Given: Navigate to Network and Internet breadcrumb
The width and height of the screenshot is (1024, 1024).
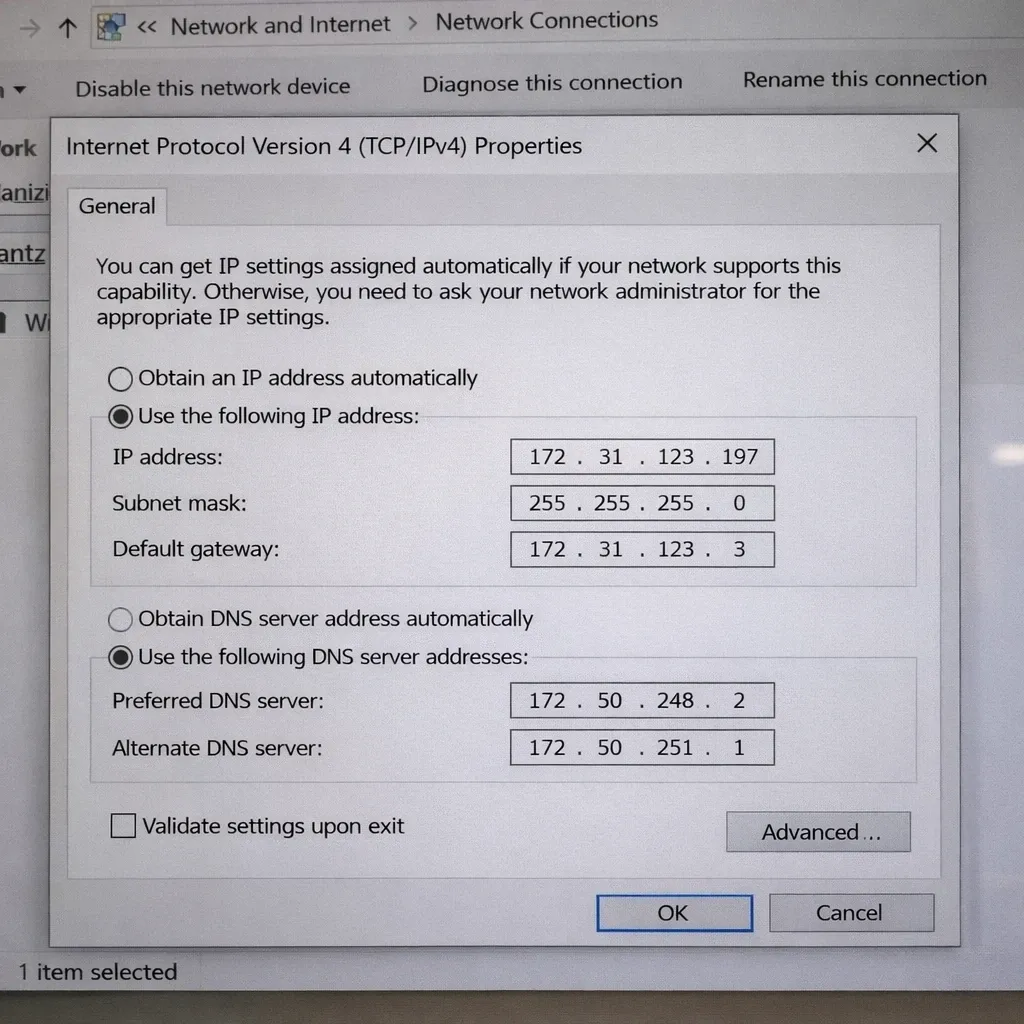Looking at the screenshot, I should tap(280, 24).
